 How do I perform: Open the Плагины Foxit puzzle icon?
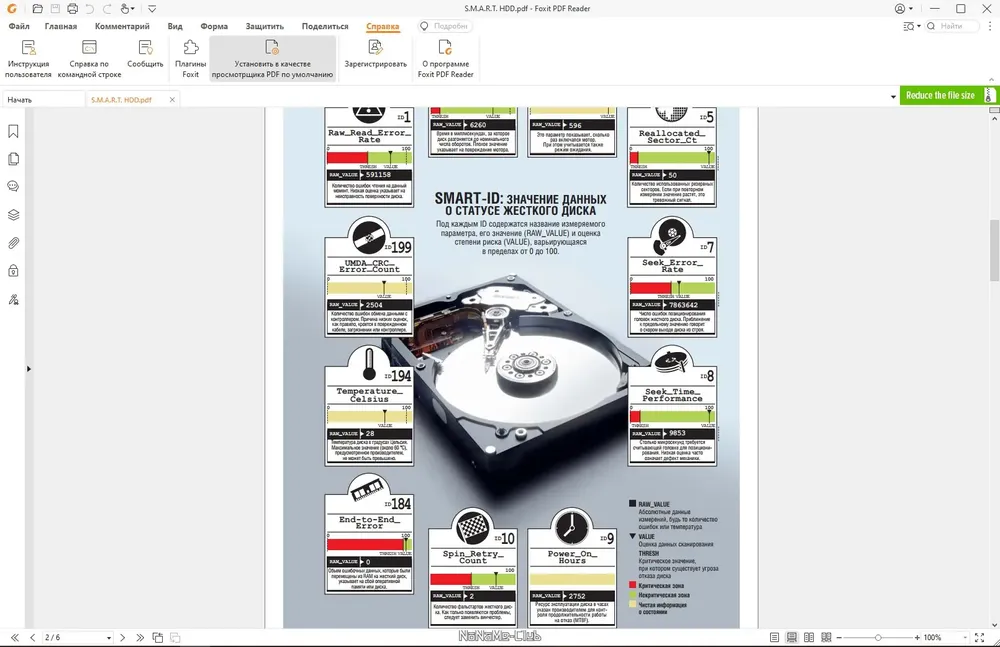(190, 55)
